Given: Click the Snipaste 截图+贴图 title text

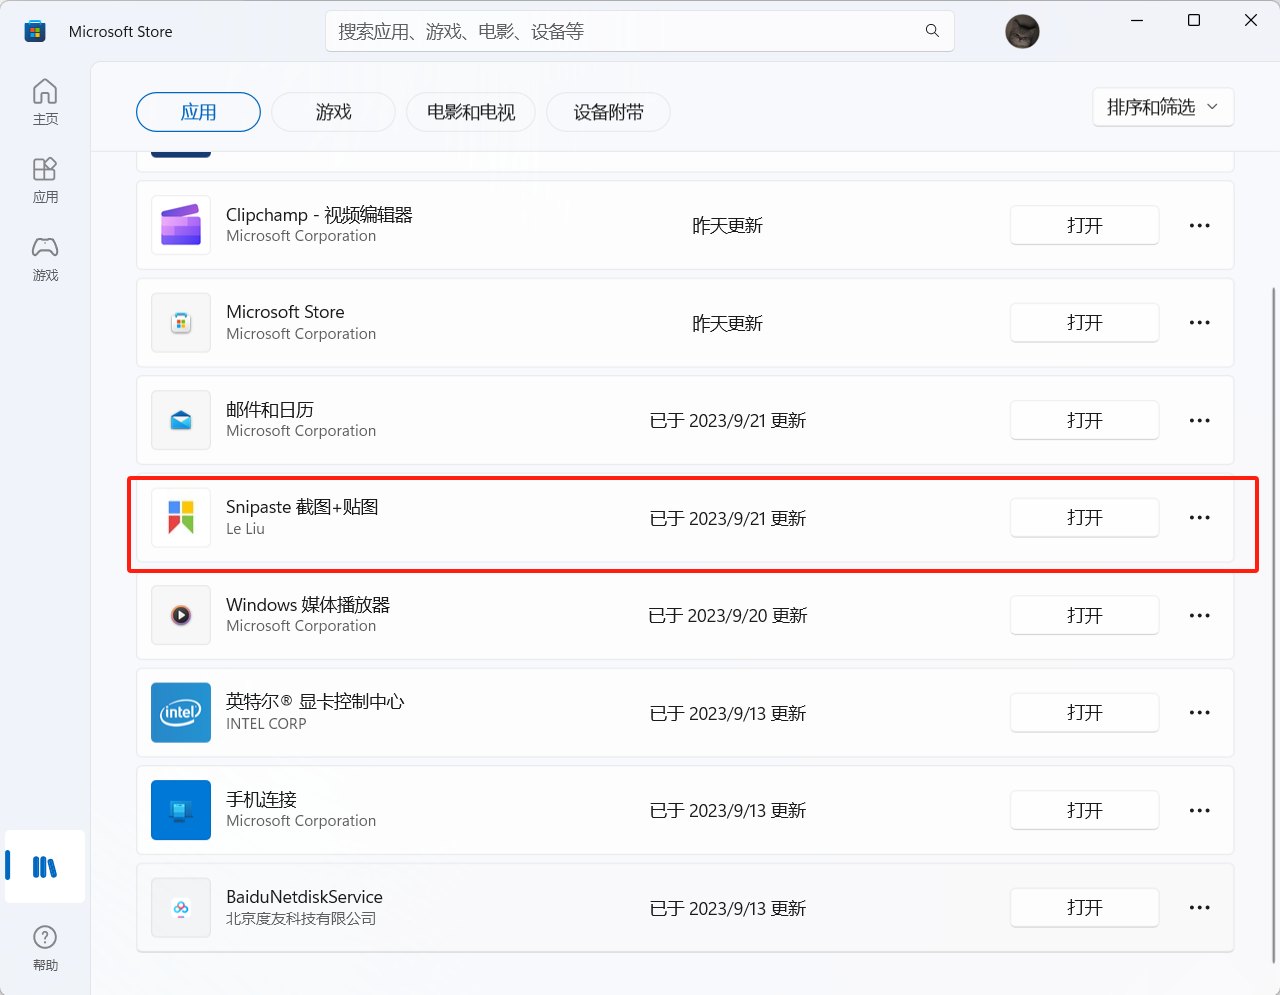Looking at the screenshot, I should point(302,506).
